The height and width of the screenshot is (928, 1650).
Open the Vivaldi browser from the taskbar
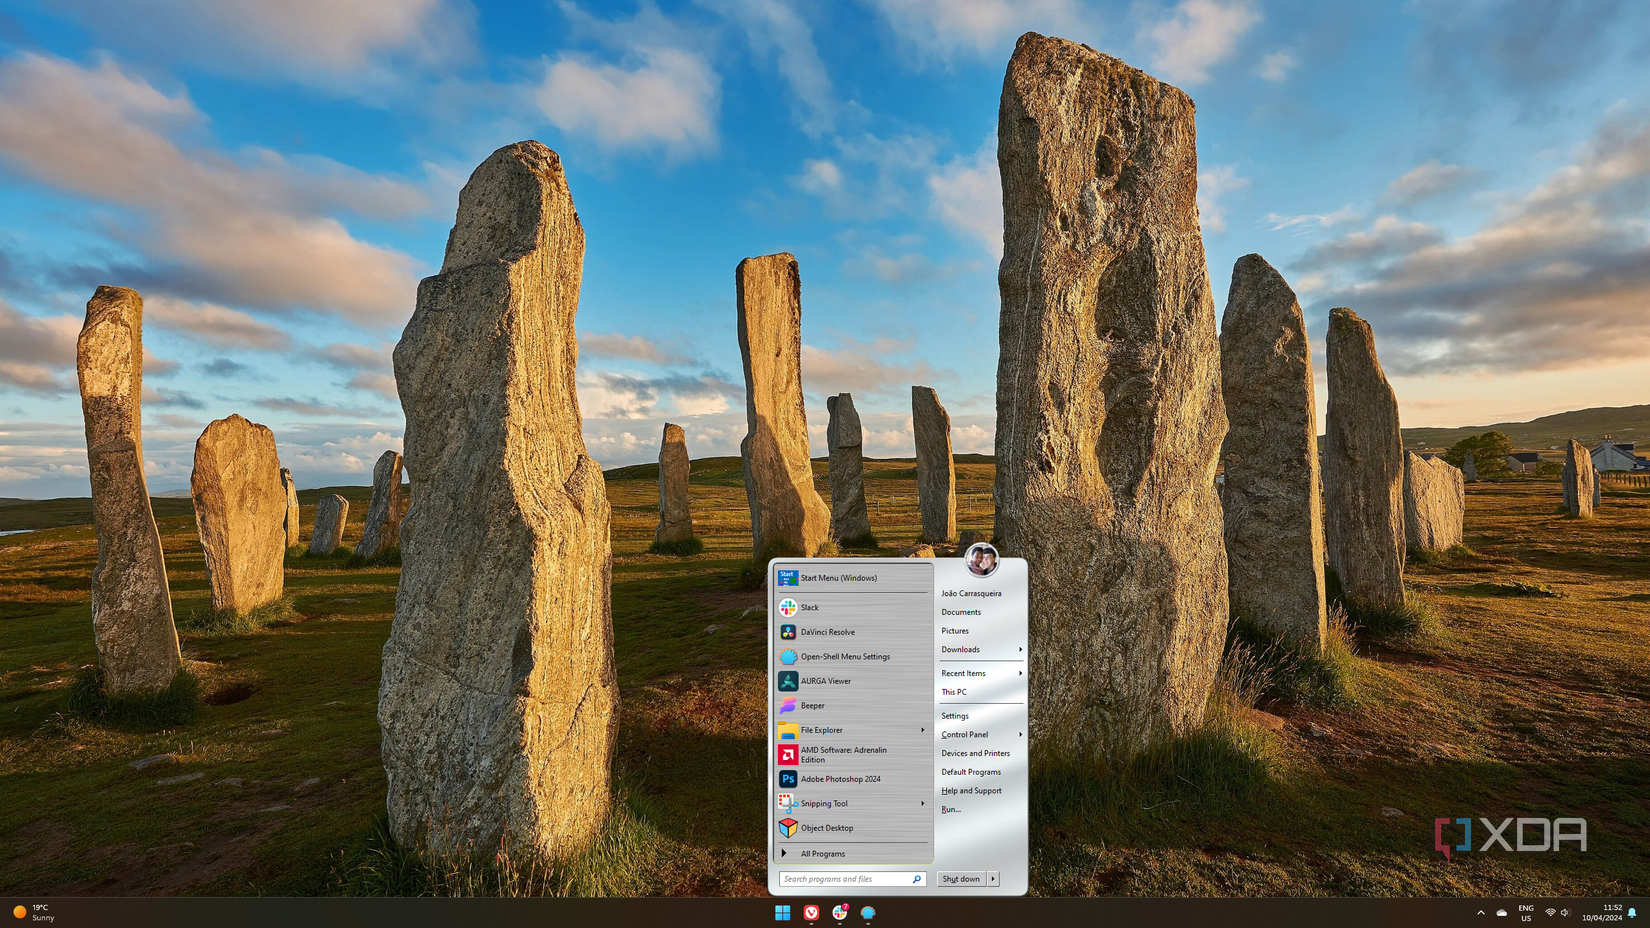(x=811, y=913)
